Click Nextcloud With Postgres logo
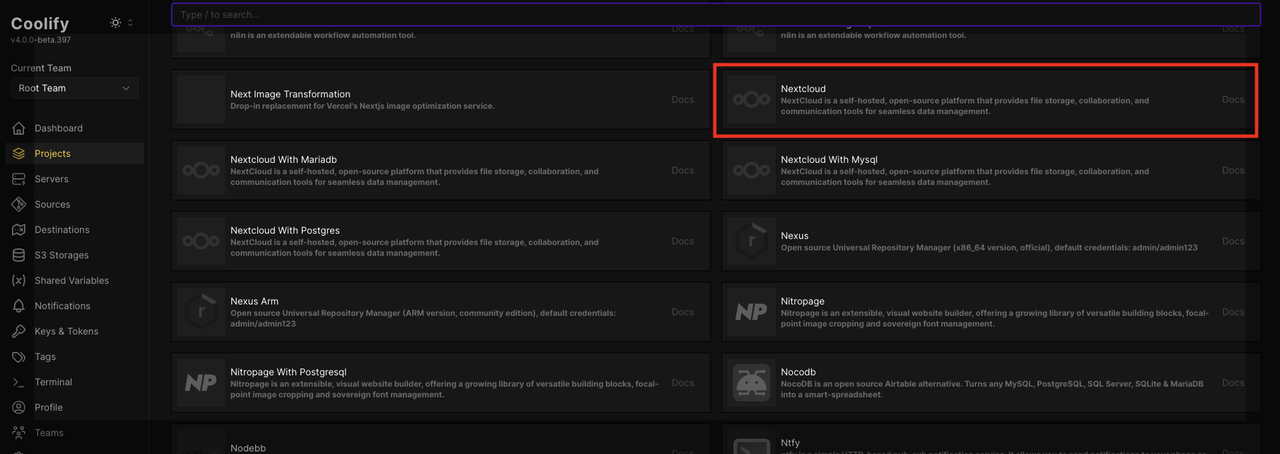The height and width of the screenshot is (454, 1280). (x=201, y=241)
